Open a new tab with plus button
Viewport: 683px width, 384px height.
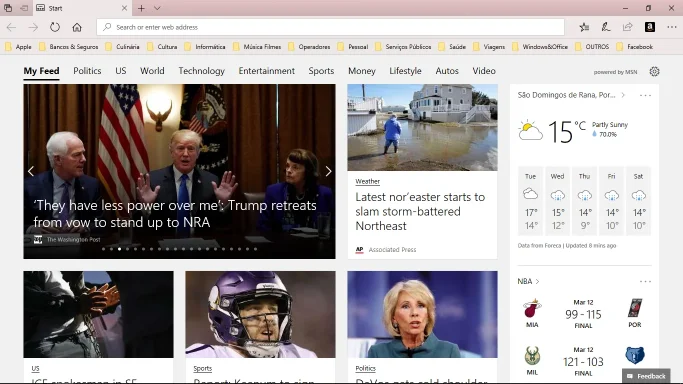tap(141, 8)
